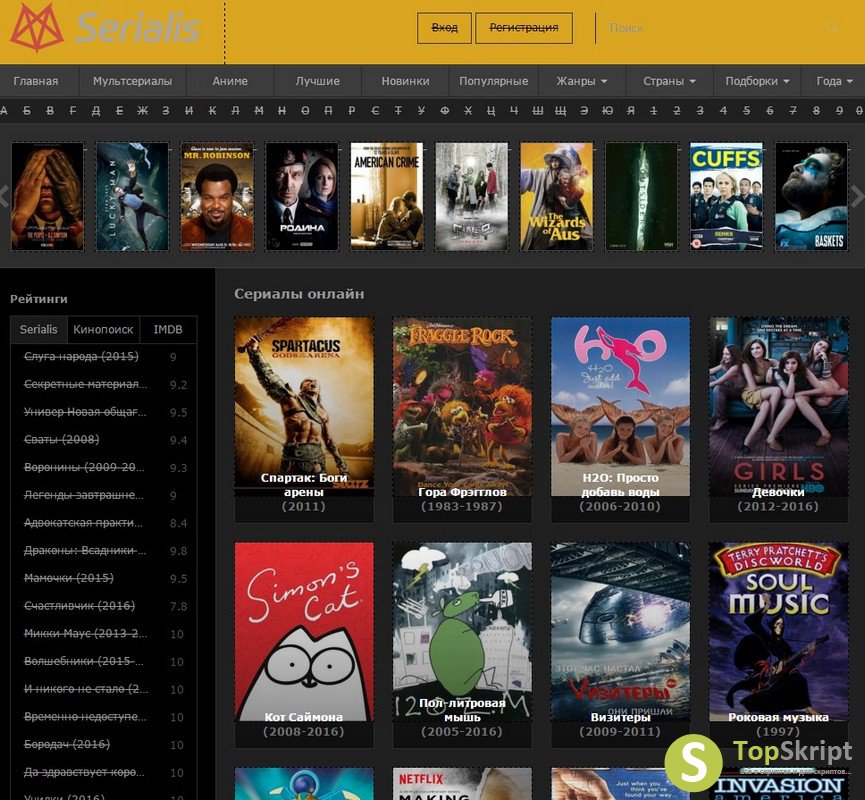Switch to the IMDB ratings tab

(x=167, y=329)
